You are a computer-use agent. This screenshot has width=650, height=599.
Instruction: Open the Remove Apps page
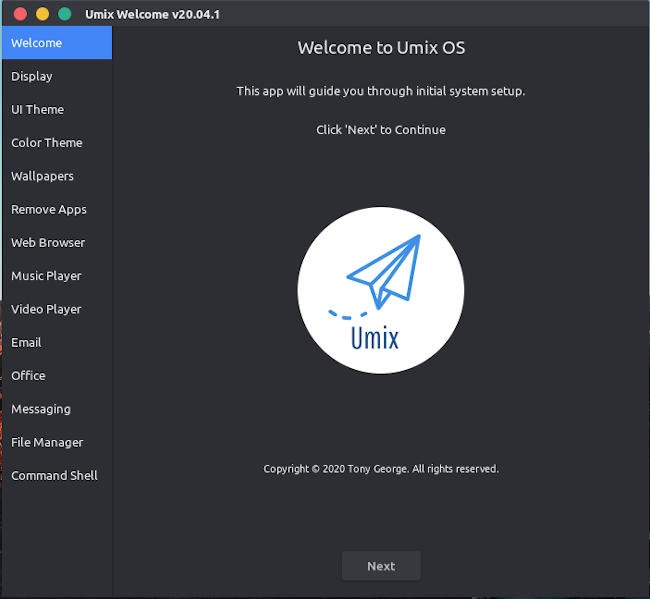coord(57,209)
